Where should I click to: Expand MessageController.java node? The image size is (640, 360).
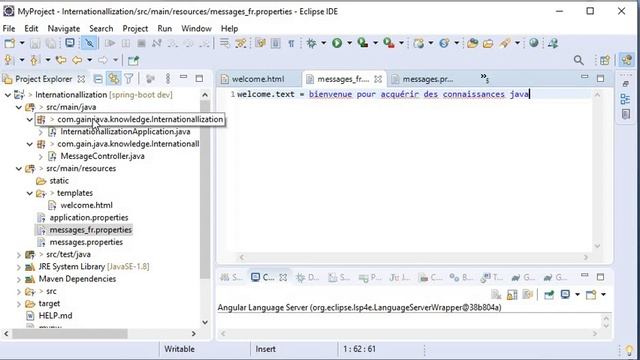tap(40, 156)
